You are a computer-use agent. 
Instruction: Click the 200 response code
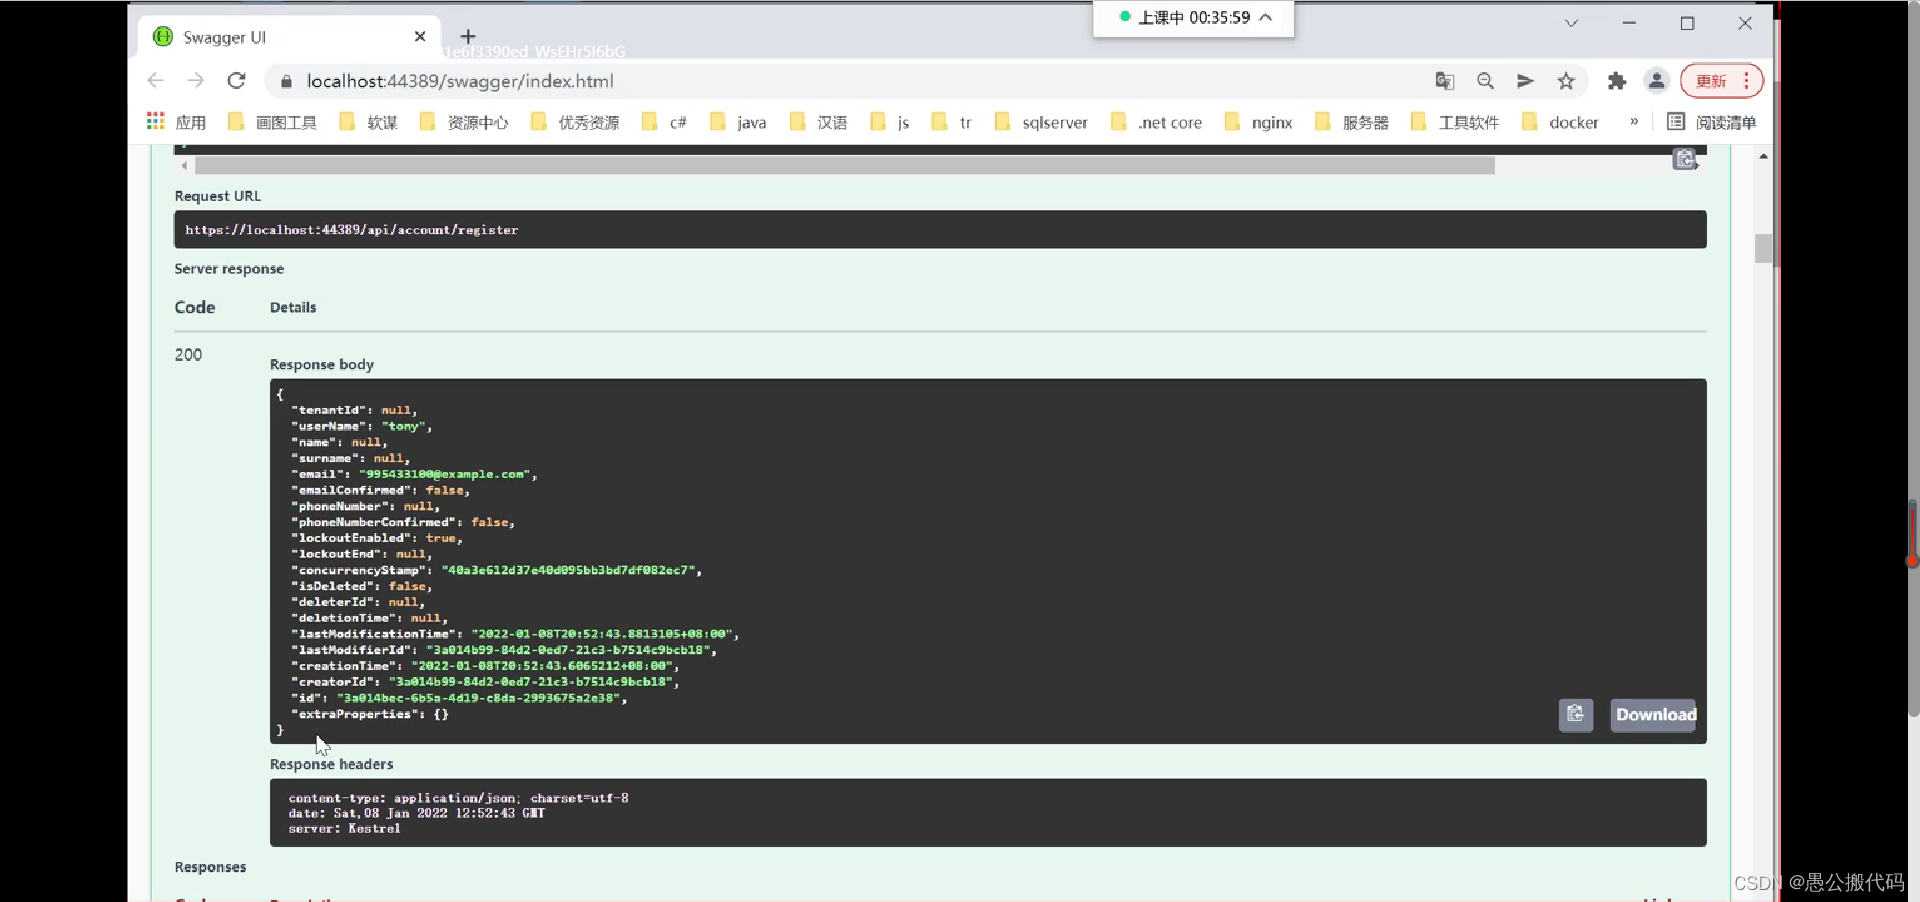188,355
